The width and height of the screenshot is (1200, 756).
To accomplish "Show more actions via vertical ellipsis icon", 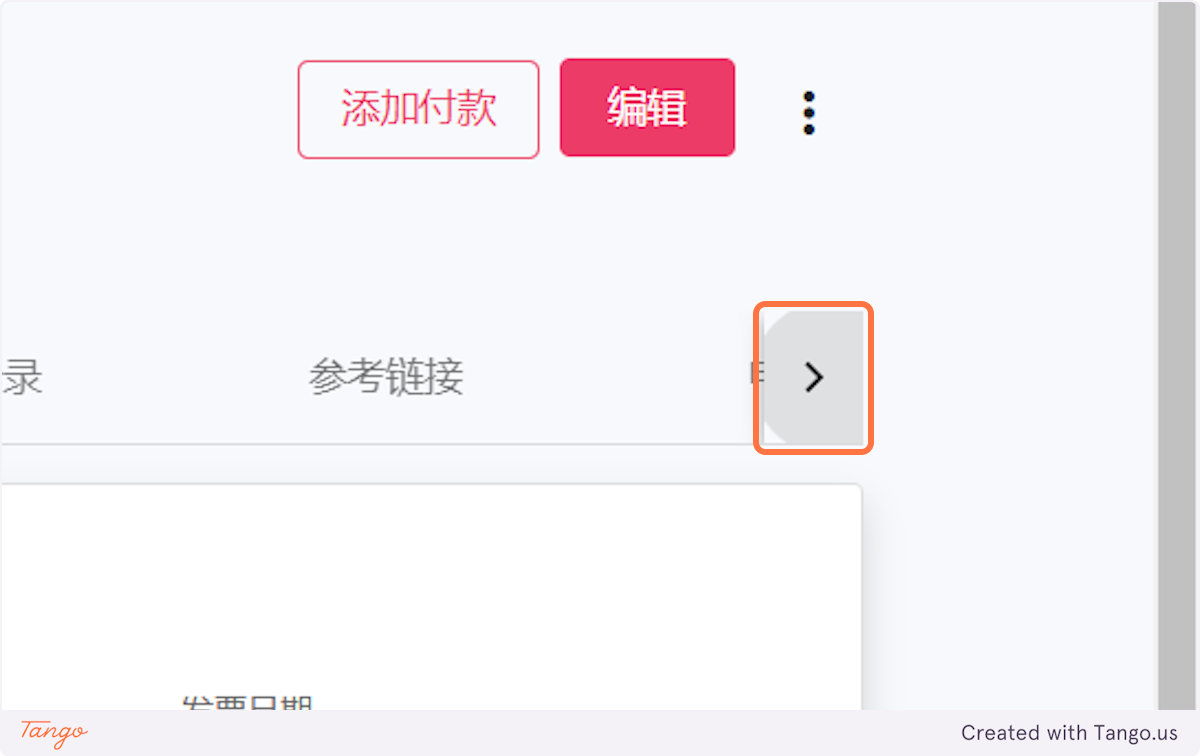I will point(809,113).
